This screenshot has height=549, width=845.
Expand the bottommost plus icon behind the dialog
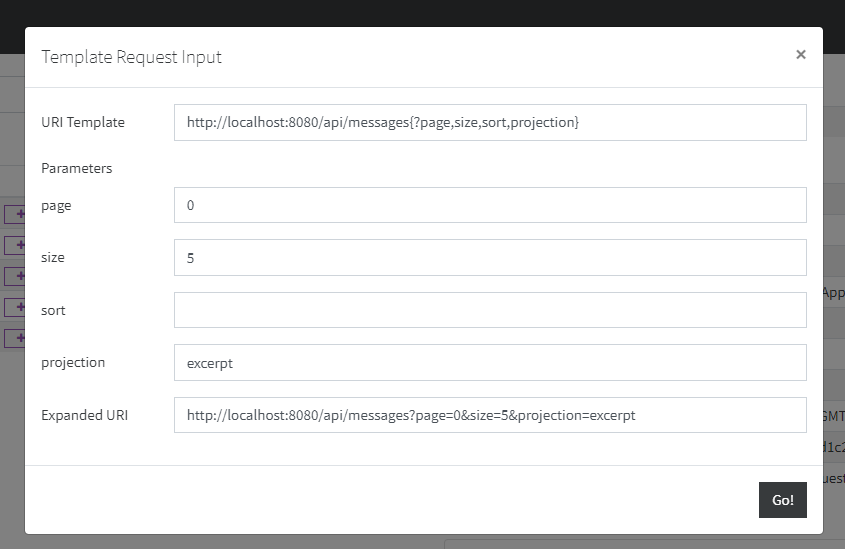(x=17, y=338)
